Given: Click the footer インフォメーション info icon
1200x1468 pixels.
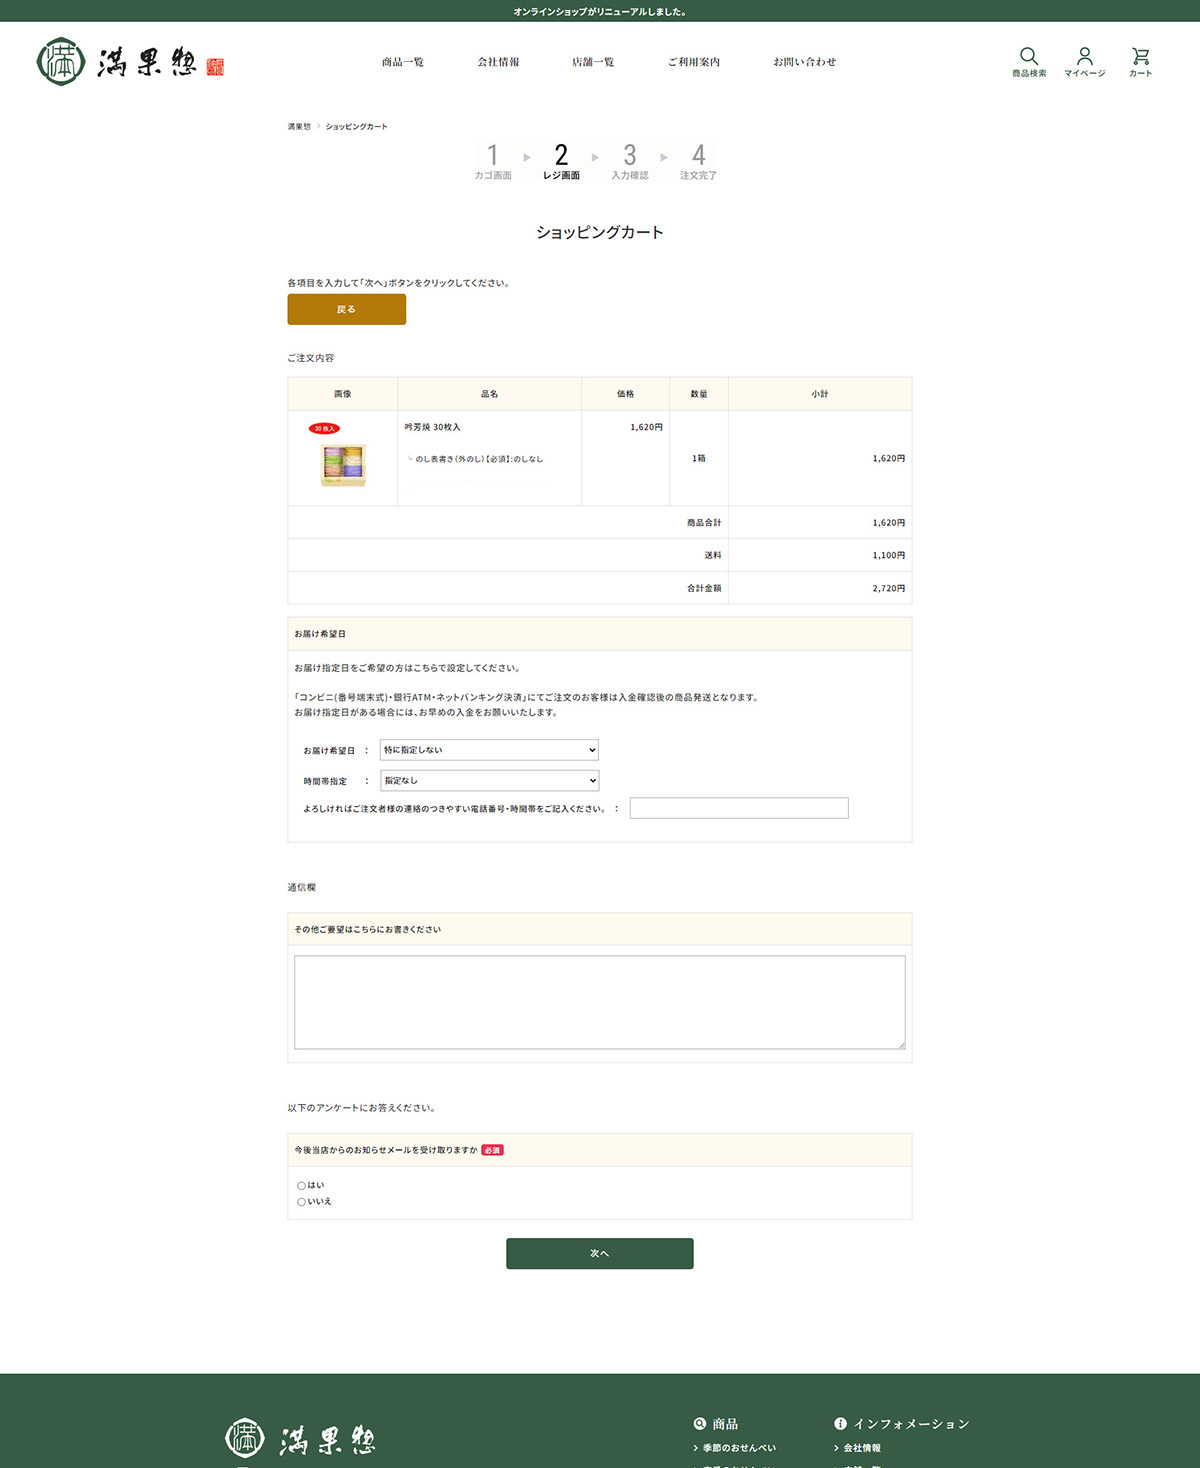Looking at the screenshot, I should pyautogui.click(x=840, y=1423).
